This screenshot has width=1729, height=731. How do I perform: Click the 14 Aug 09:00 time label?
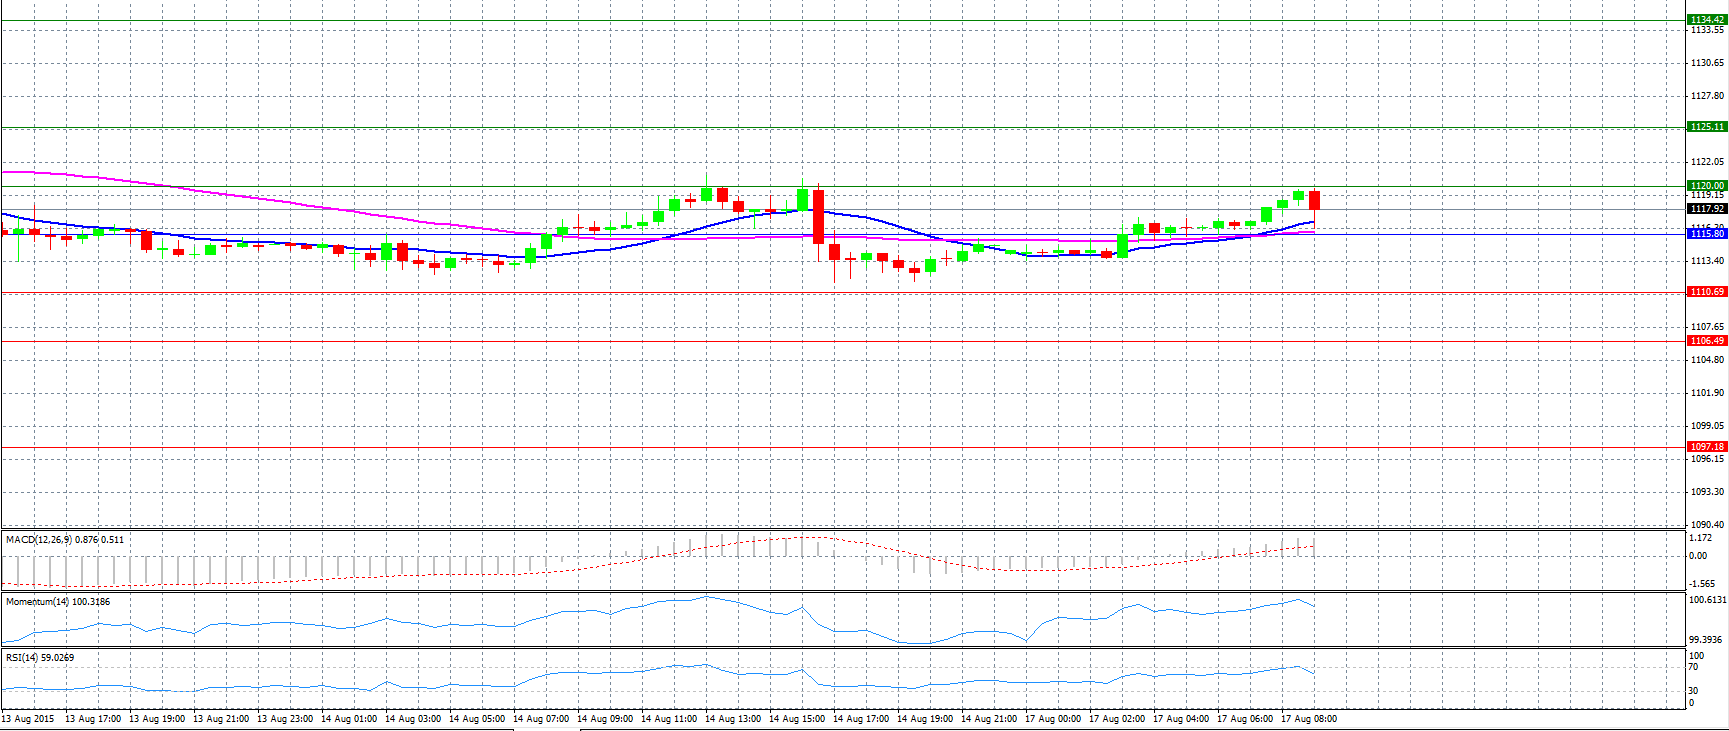pyautogui.click(x=605, y=719)
